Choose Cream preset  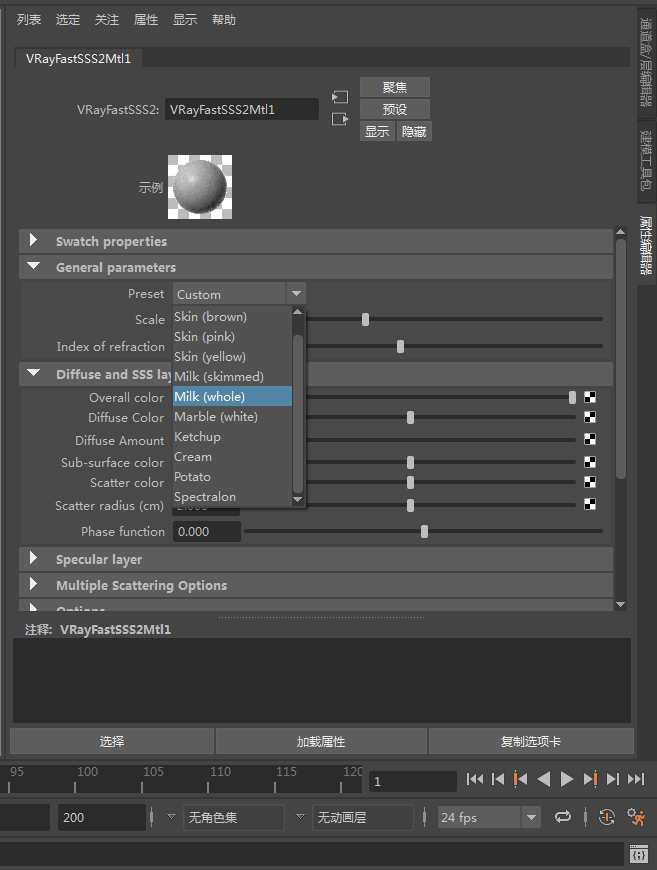click(x=233, y=456)
